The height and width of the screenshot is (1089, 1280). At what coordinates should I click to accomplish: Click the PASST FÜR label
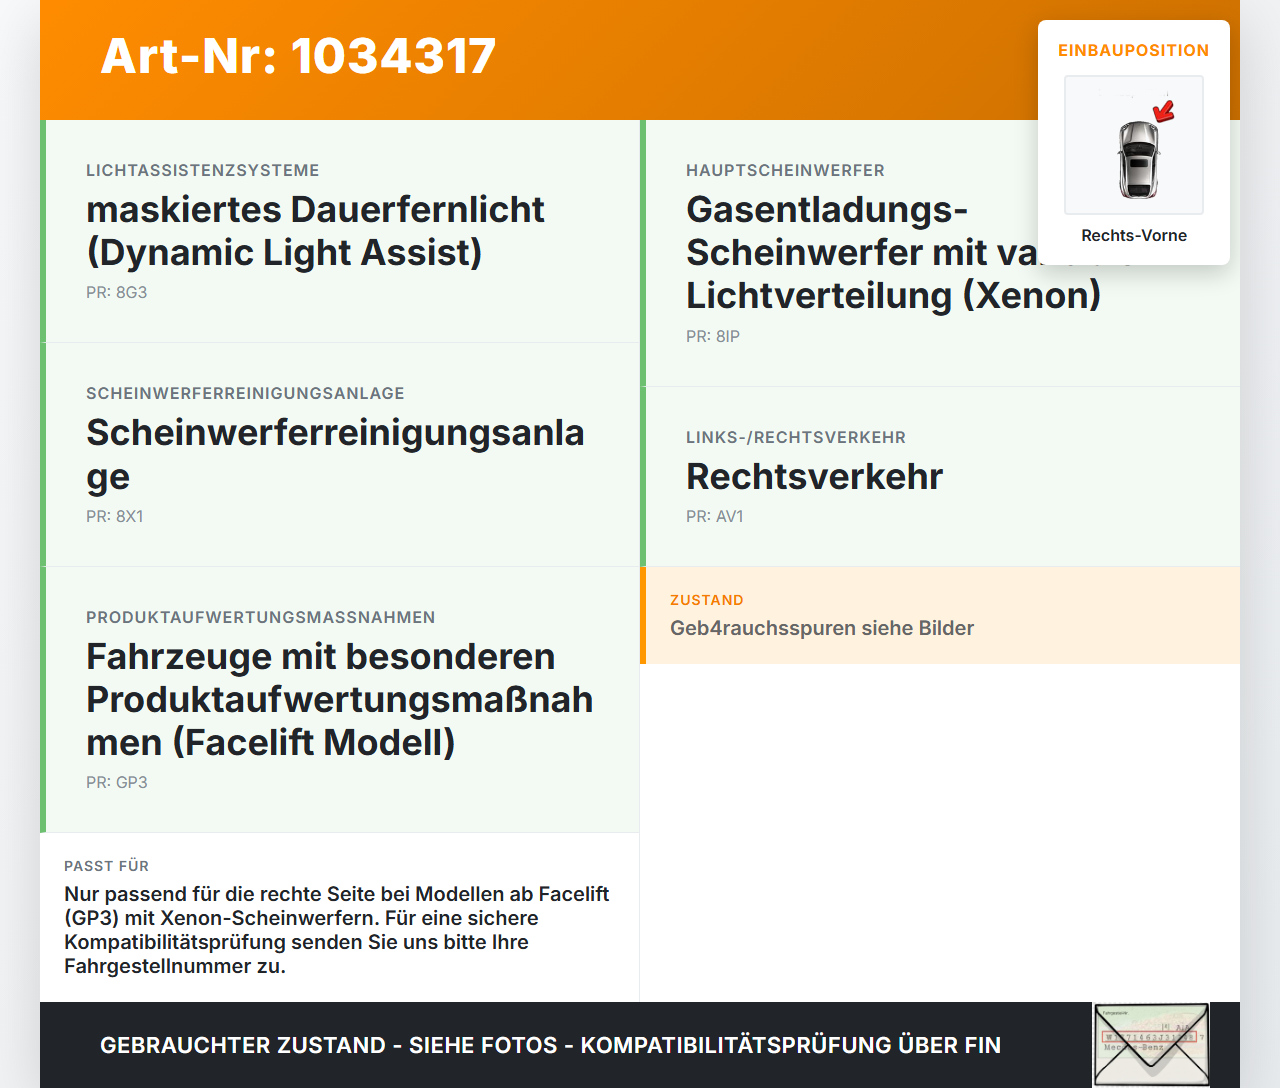(106, 866)
